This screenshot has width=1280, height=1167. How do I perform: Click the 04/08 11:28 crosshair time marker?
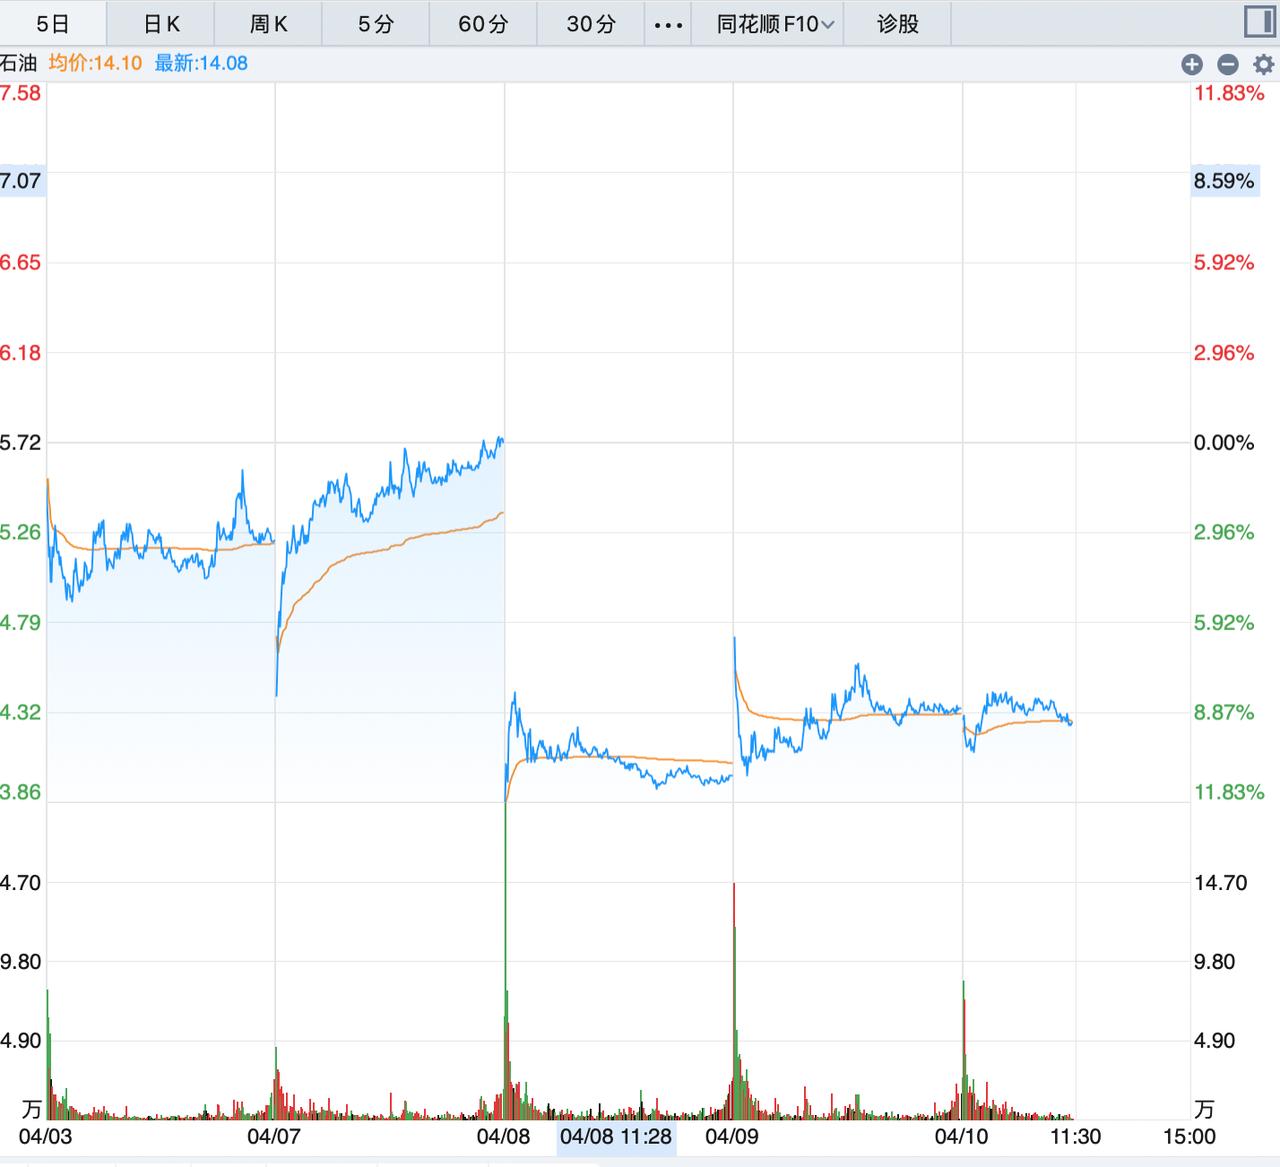(x=616, y=1137)
